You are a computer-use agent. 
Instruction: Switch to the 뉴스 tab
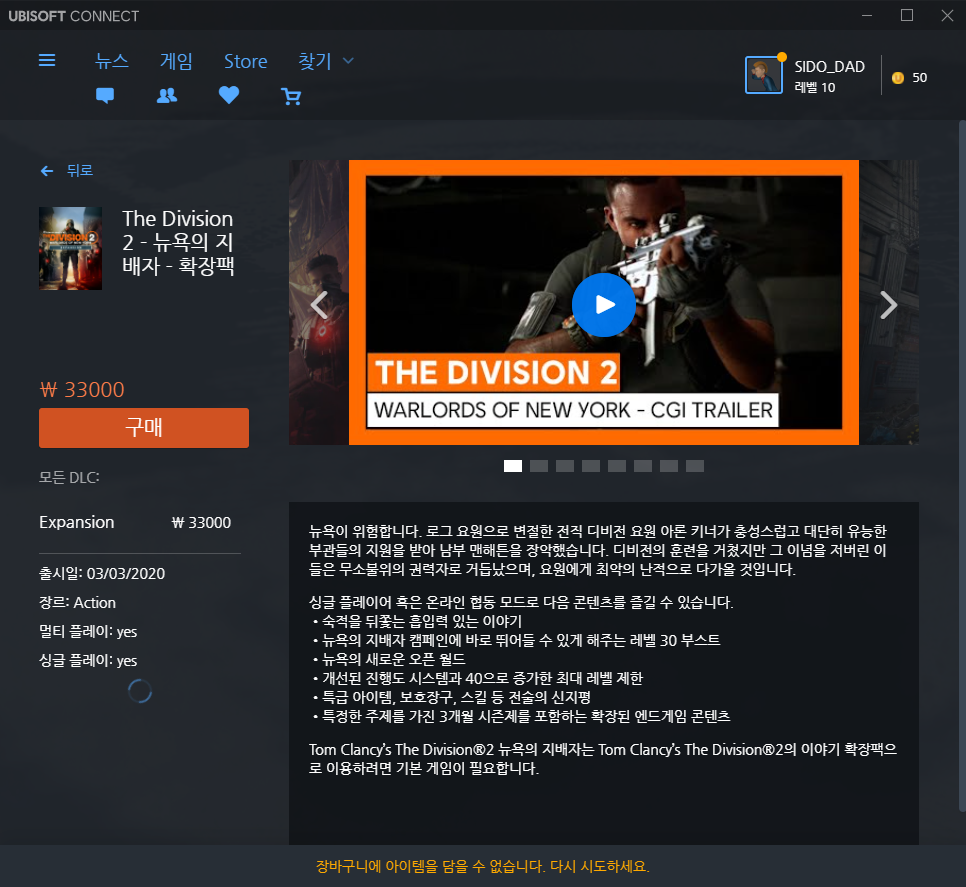pyautogui.click(x=112, y=61)
